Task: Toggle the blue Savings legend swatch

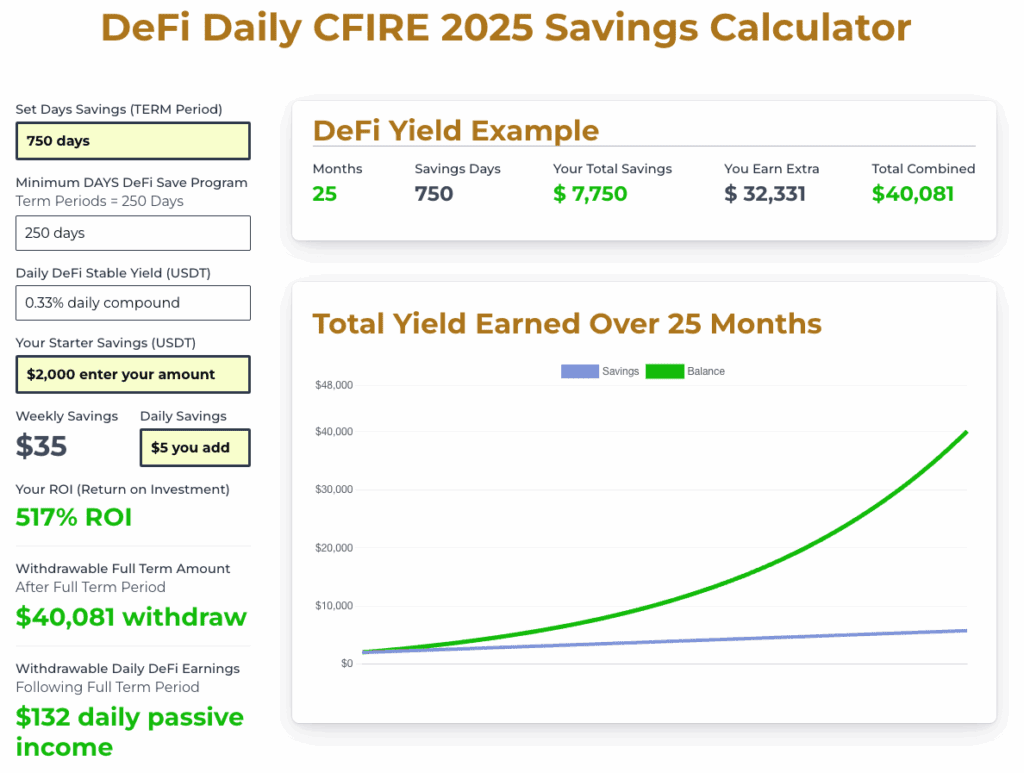Action: pos(580,371)
